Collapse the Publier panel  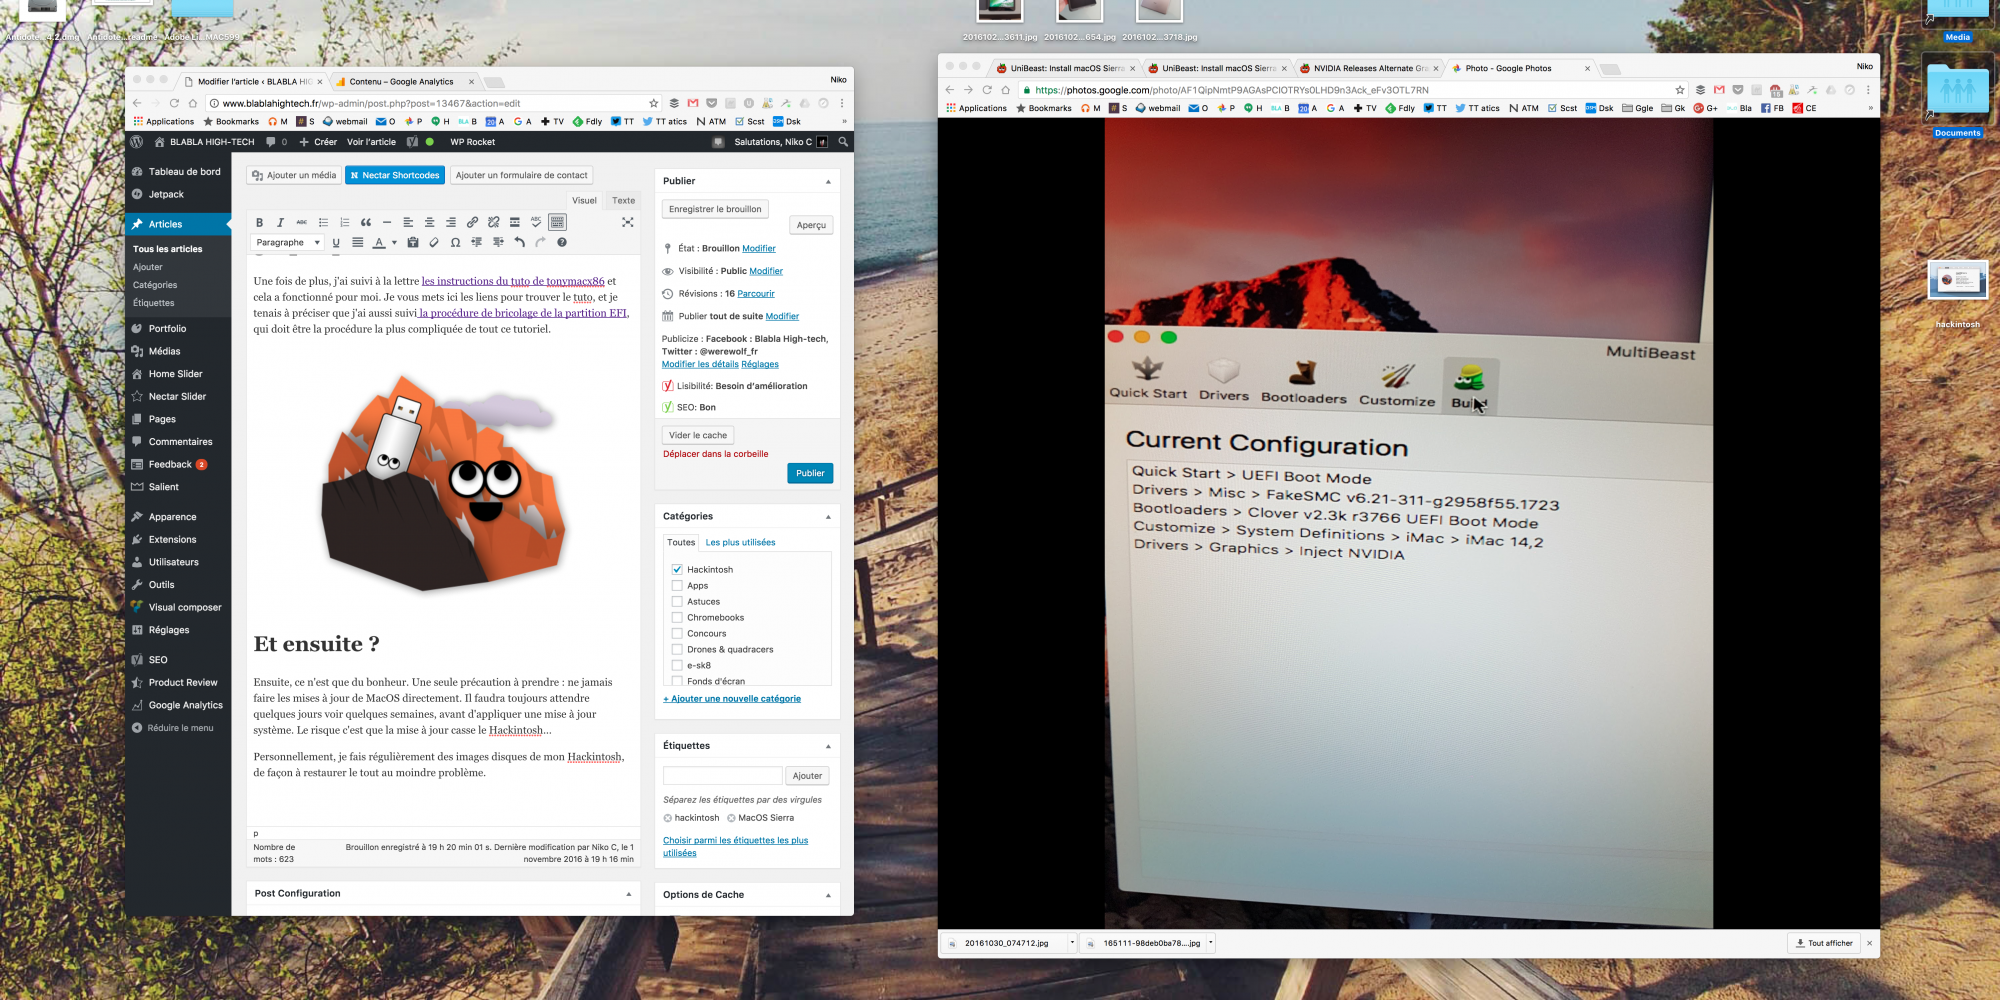click(x=828, y=181)
